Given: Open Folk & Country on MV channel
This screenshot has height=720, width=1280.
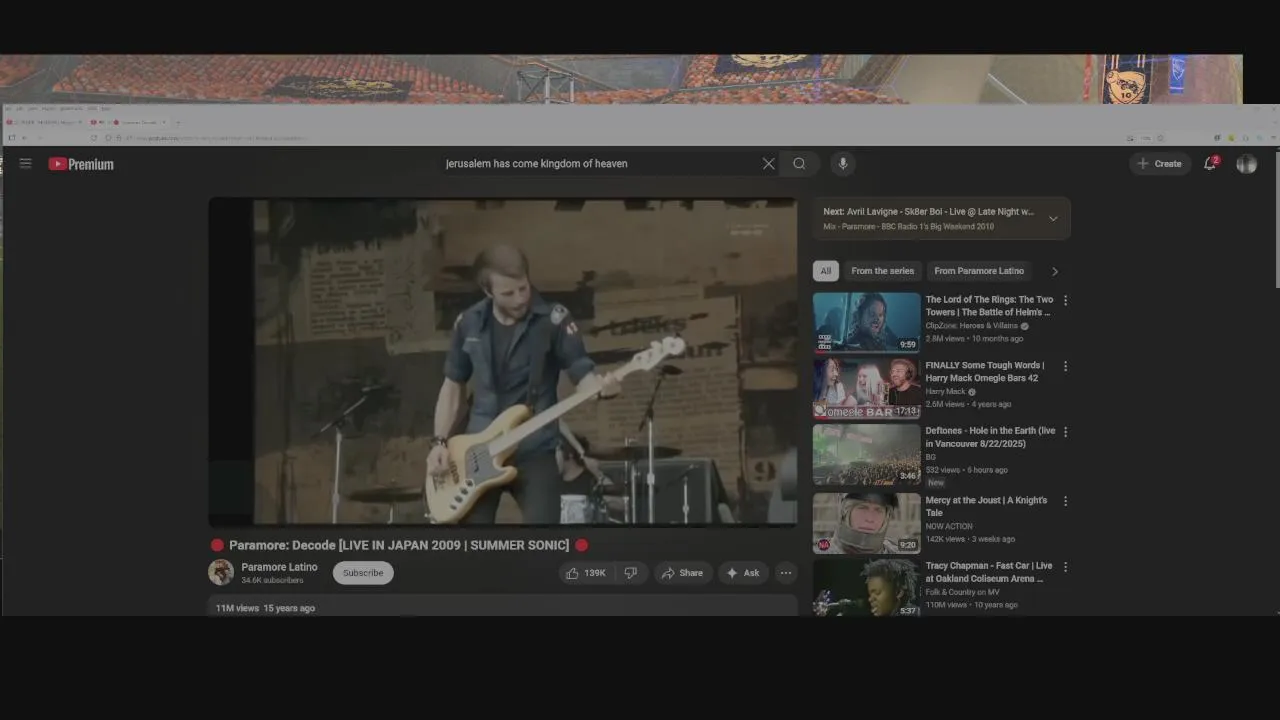Looking at the screenshot, I should (962, 592).
